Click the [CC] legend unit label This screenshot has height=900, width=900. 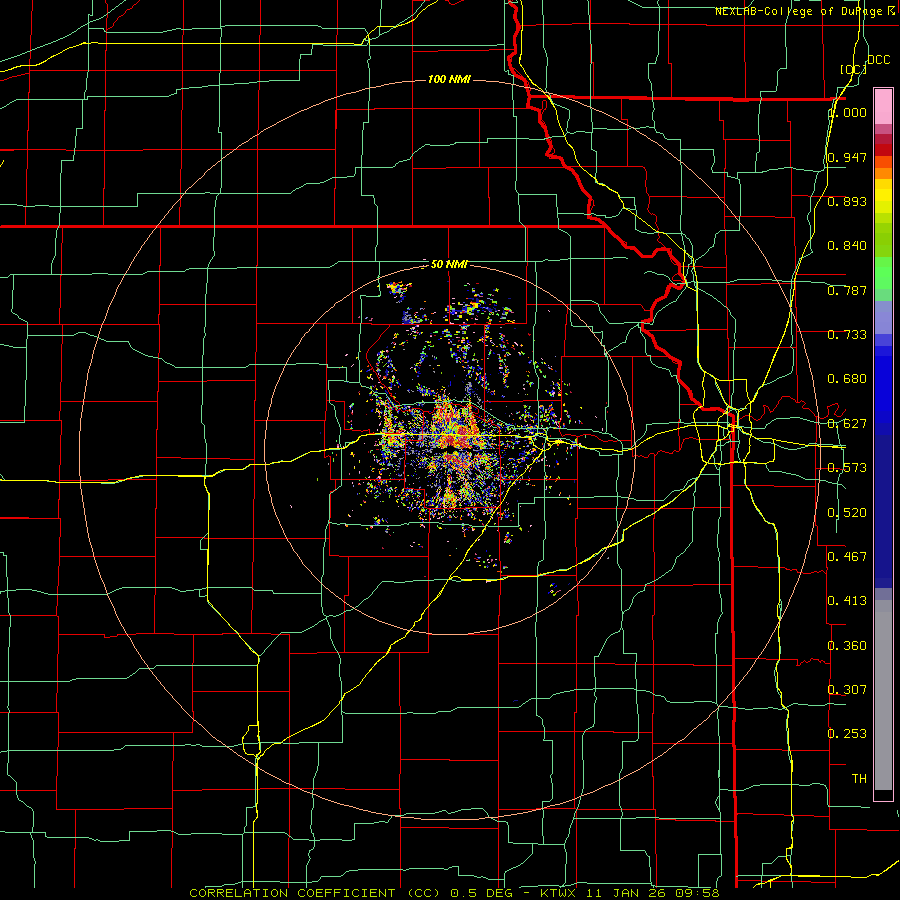click(x=853, y=69)
